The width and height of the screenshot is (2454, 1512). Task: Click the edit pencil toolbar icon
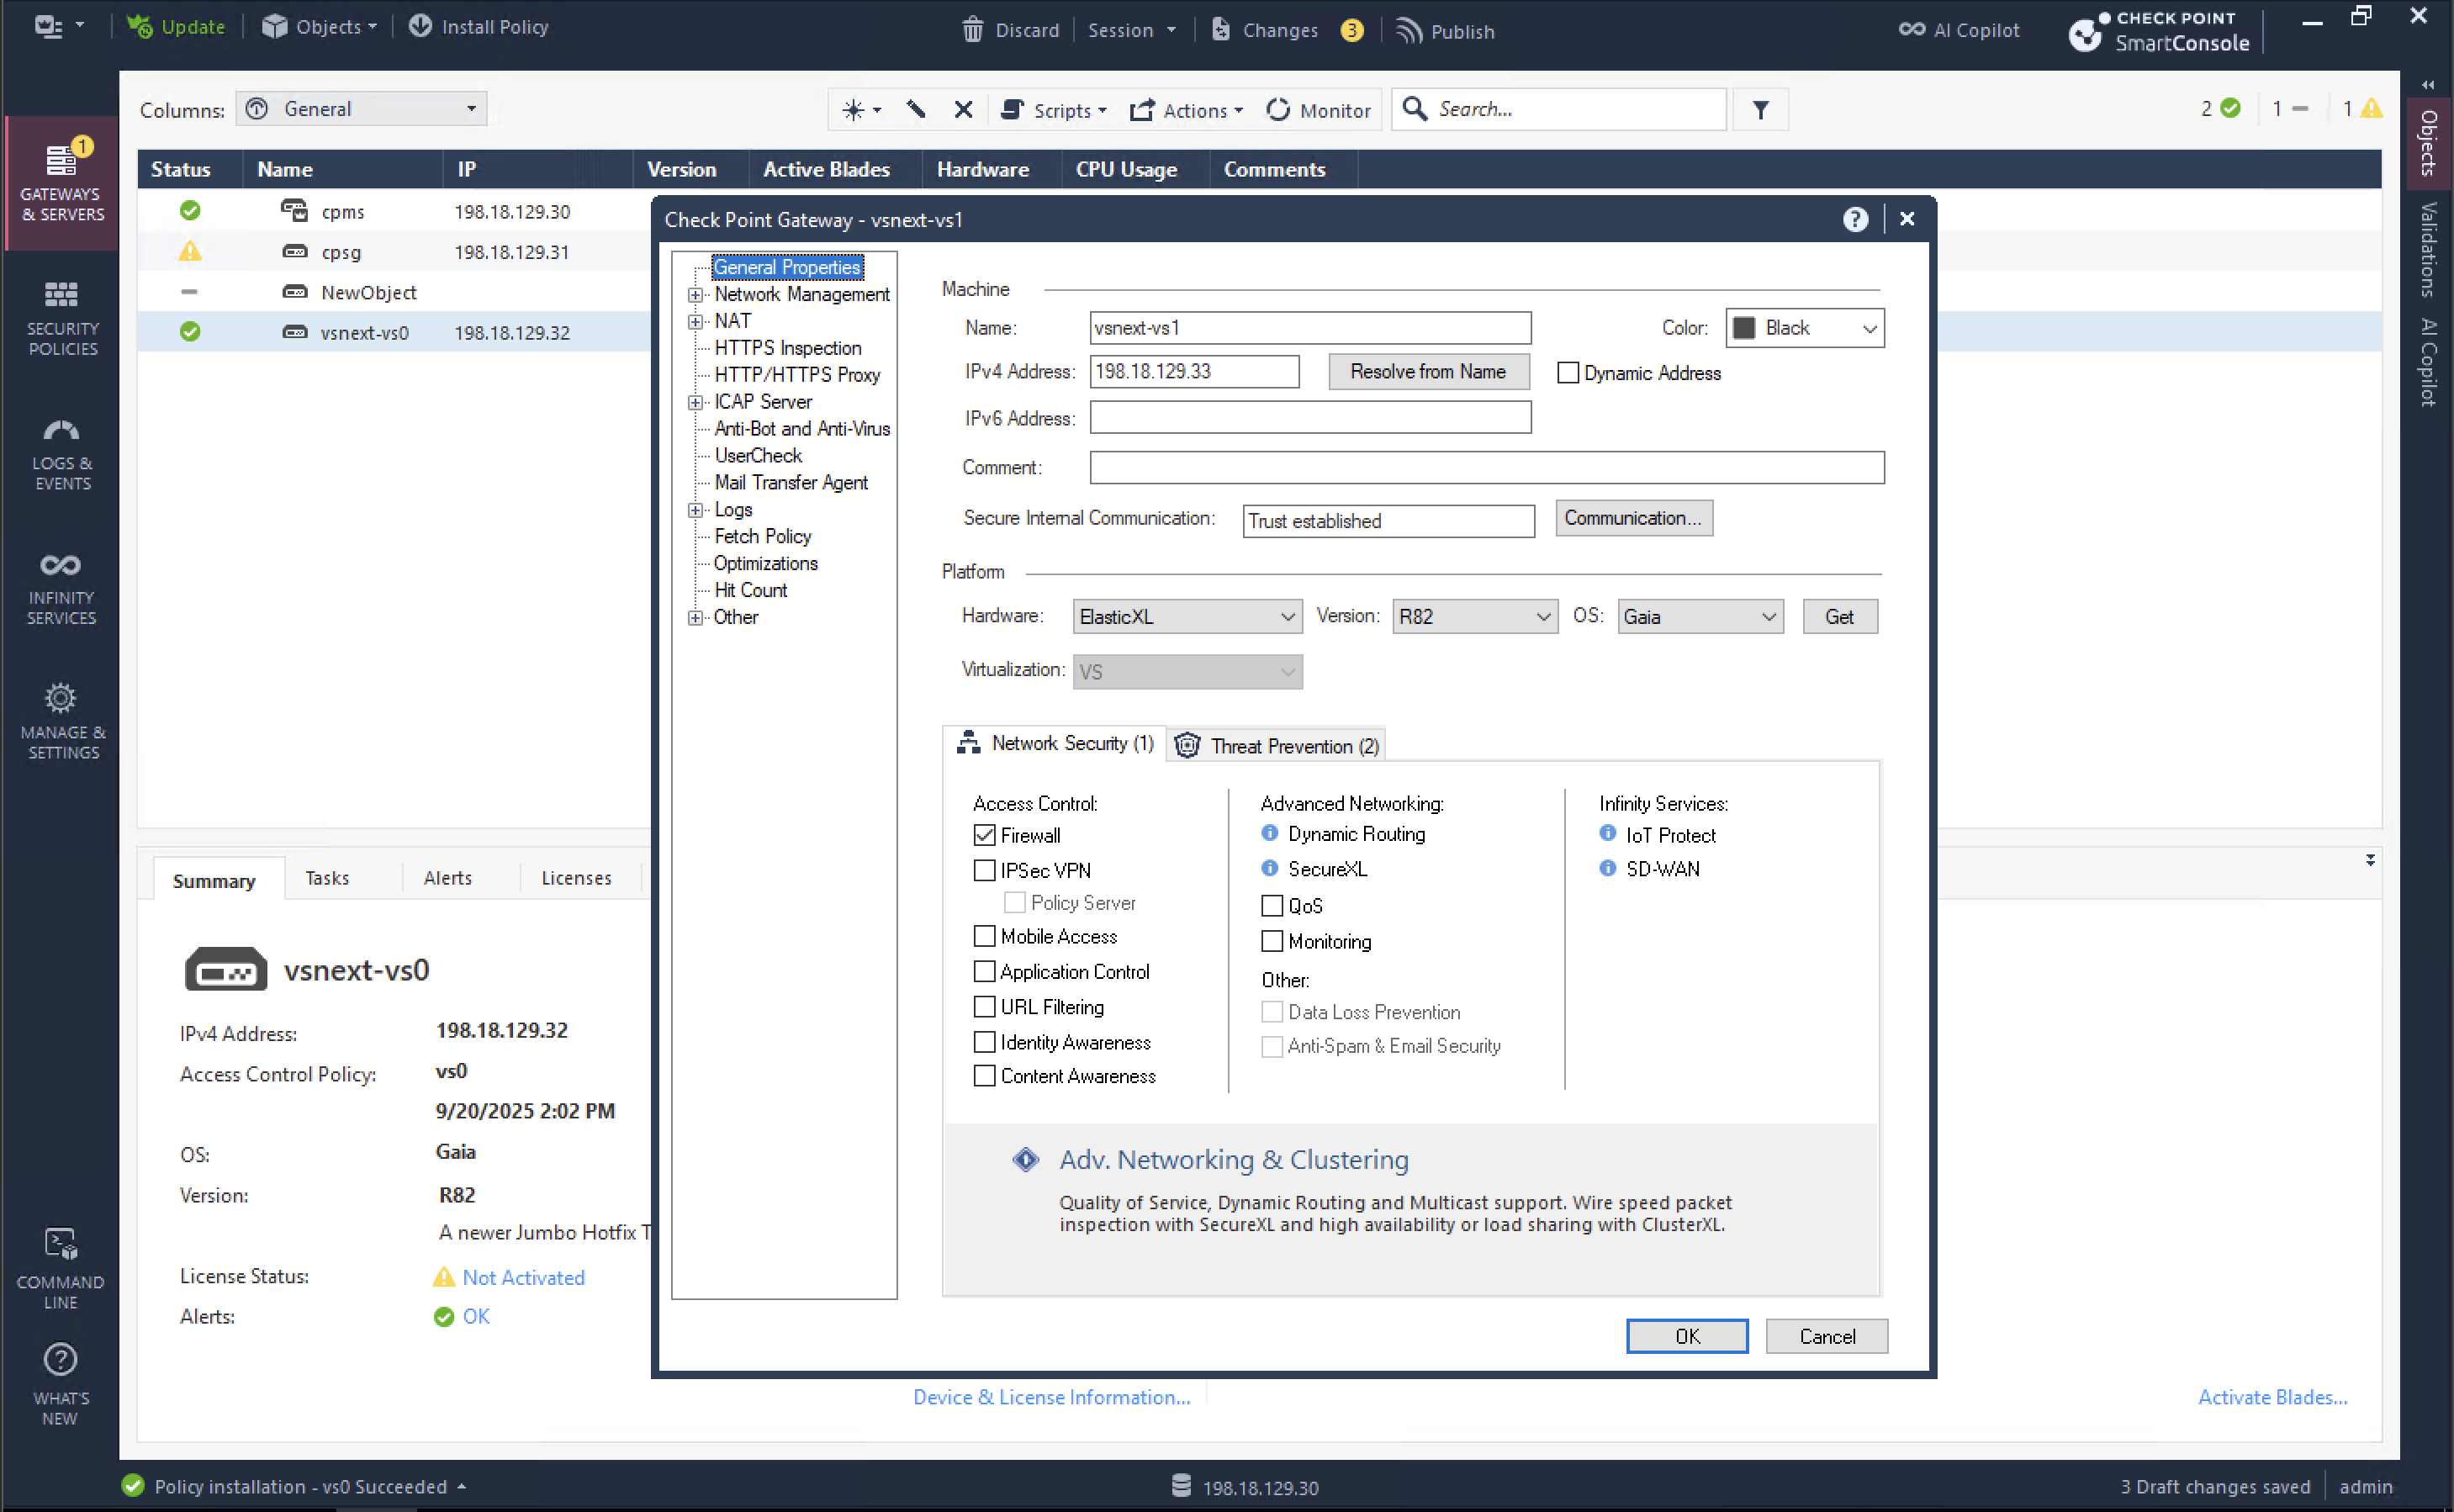click(915, 110)
